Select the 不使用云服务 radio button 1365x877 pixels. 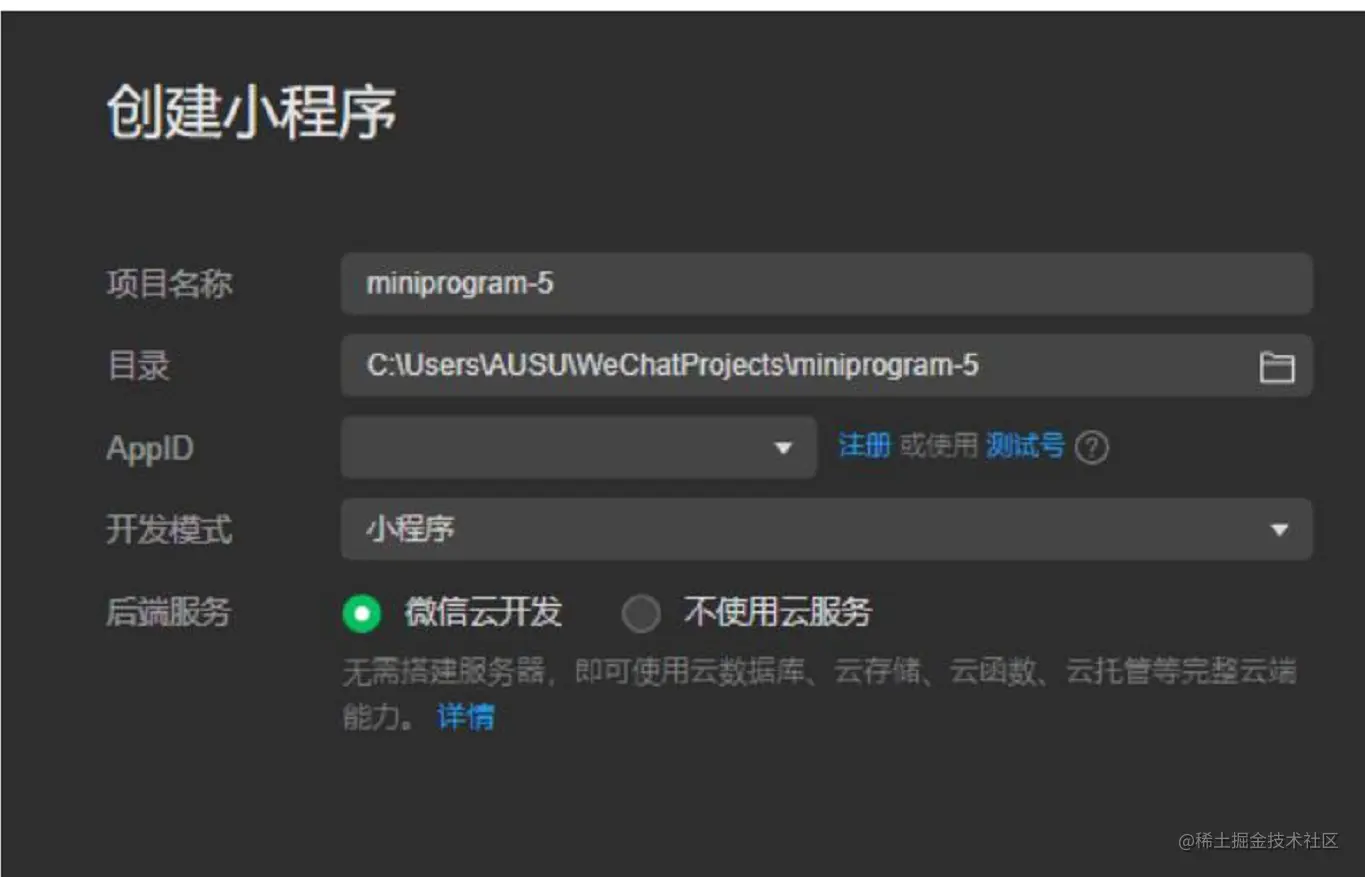(x=642, y=613)
